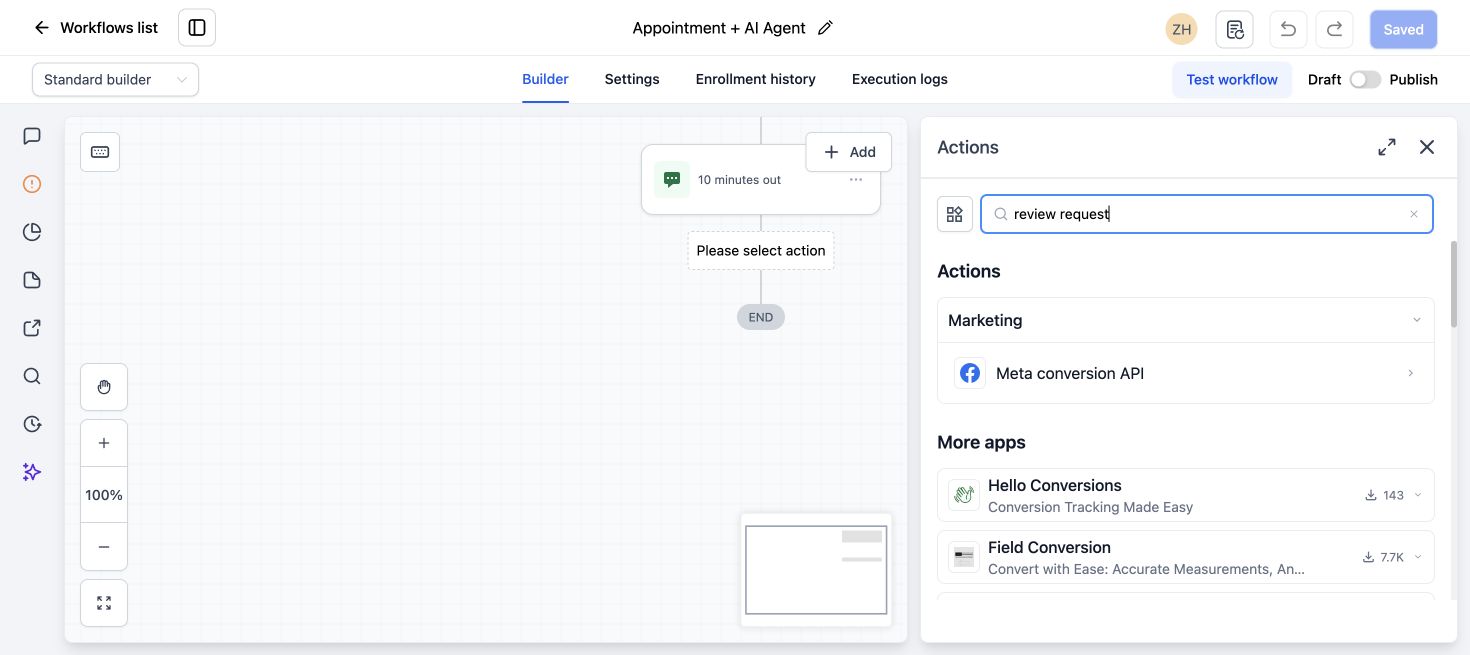Image resolution: width=1470 pixels, height=655 pixels.
Task: Click Test workflow button
Action: coord(1232,80)
